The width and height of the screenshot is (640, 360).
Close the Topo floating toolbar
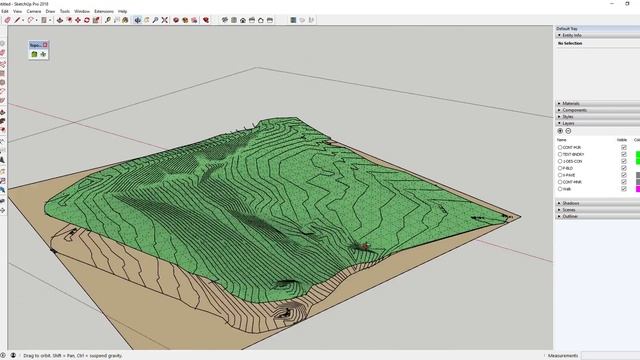tap(45, 45)
